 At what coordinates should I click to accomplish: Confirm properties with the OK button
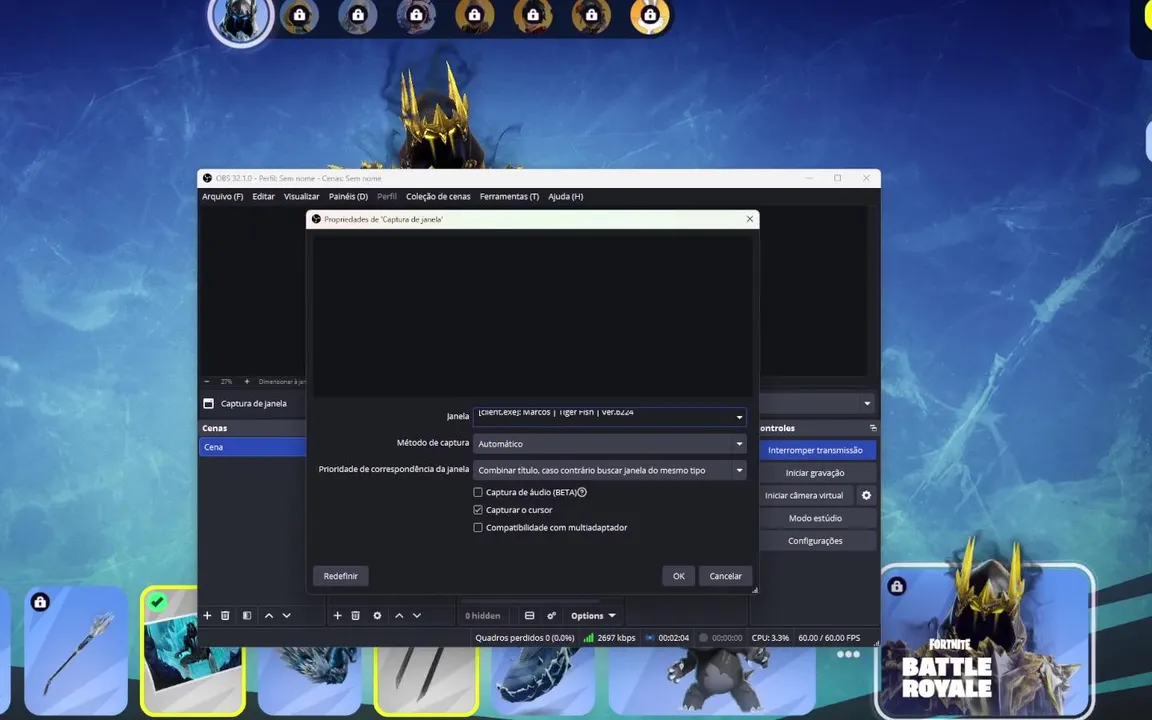[679, 576]
